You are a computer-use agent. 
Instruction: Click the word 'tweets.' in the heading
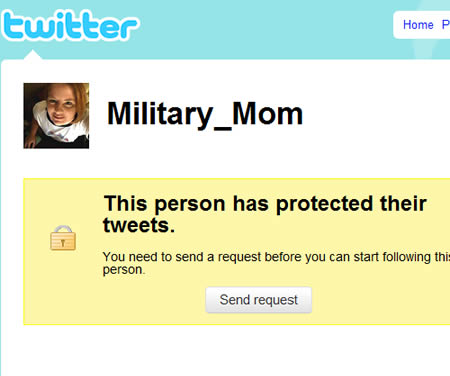click(139, 225)
